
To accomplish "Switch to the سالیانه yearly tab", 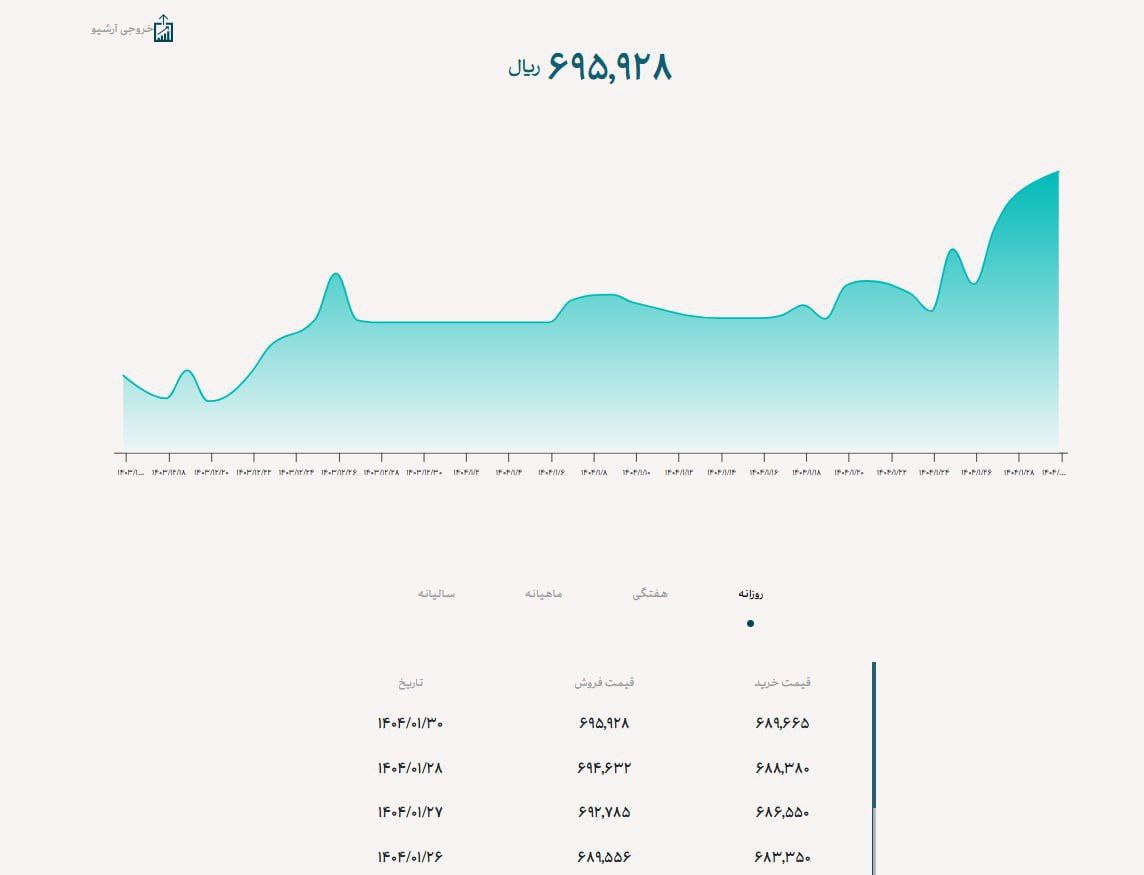I will coord(436,593).
